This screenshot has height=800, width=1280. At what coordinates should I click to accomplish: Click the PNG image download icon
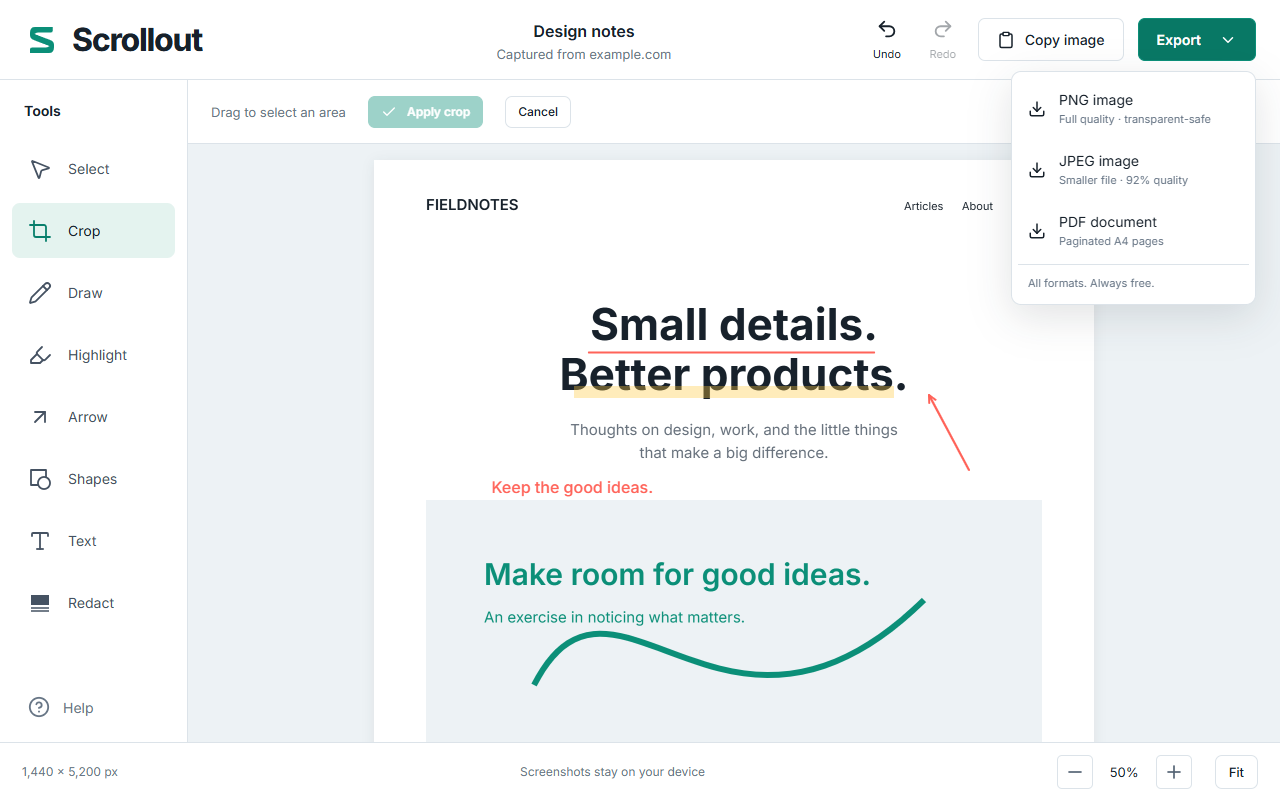(x=1037, y=109)
